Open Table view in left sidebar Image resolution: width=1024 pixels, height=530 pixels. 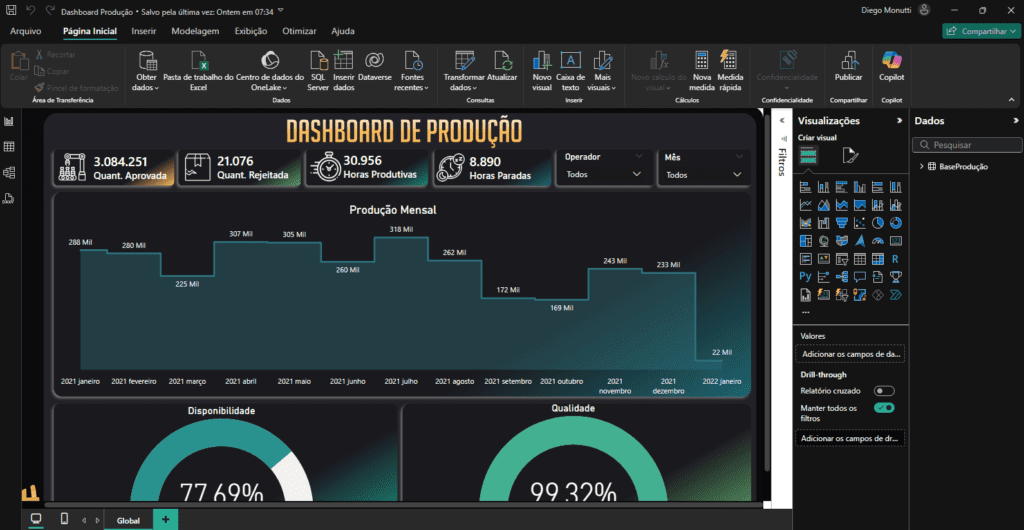tap(9, 147)
